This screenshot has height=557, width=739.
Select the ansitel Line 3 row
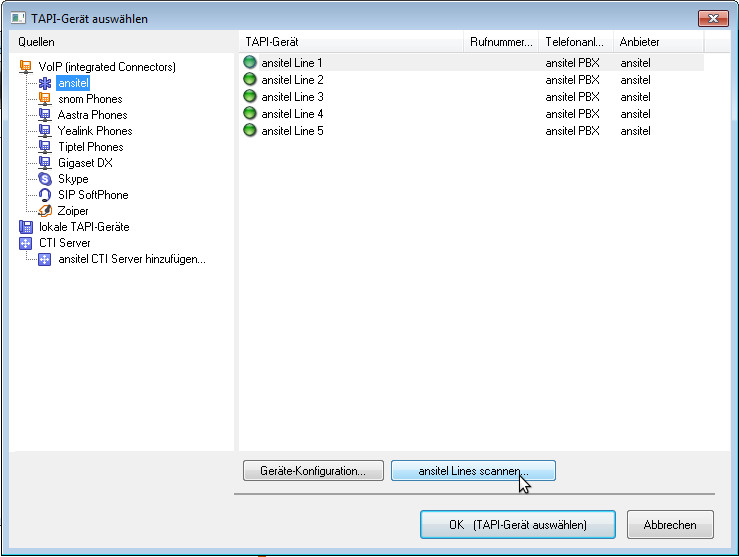pos(473,97)
